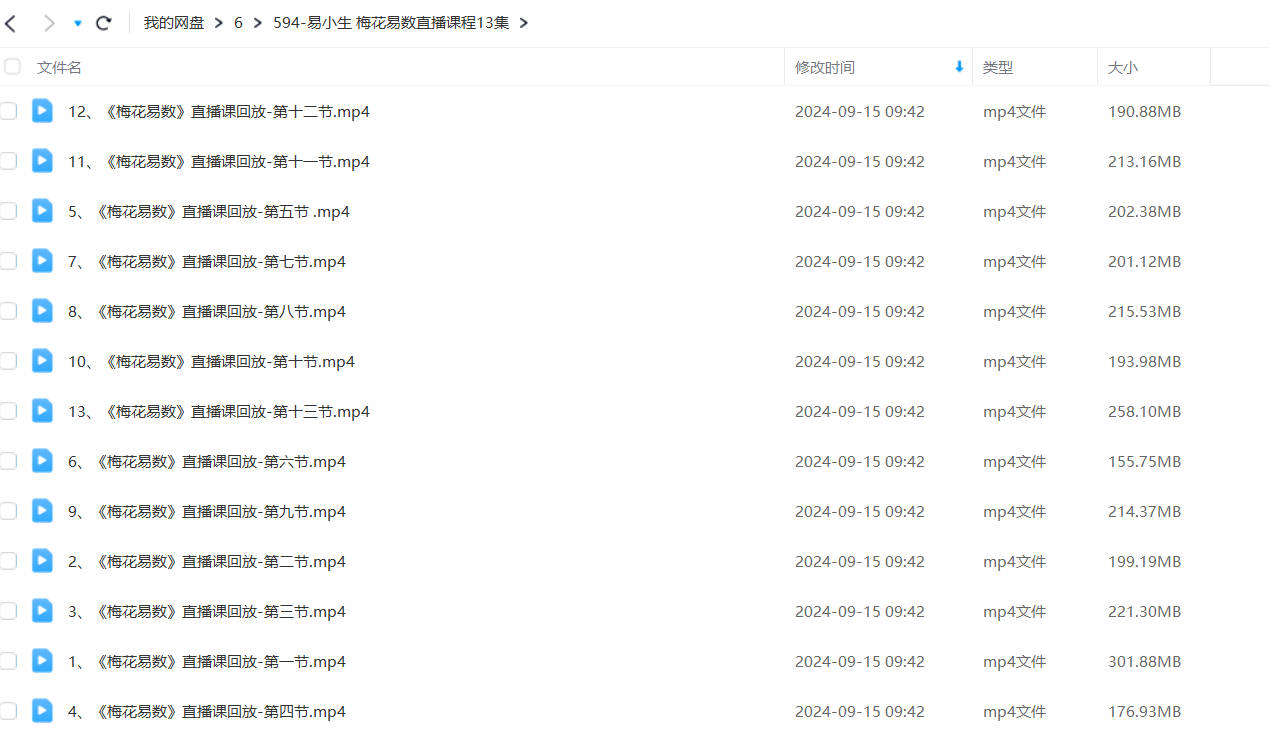Click the video icon of 第四节.mp4
The image size is (1270, 749).
click(42, 710)
